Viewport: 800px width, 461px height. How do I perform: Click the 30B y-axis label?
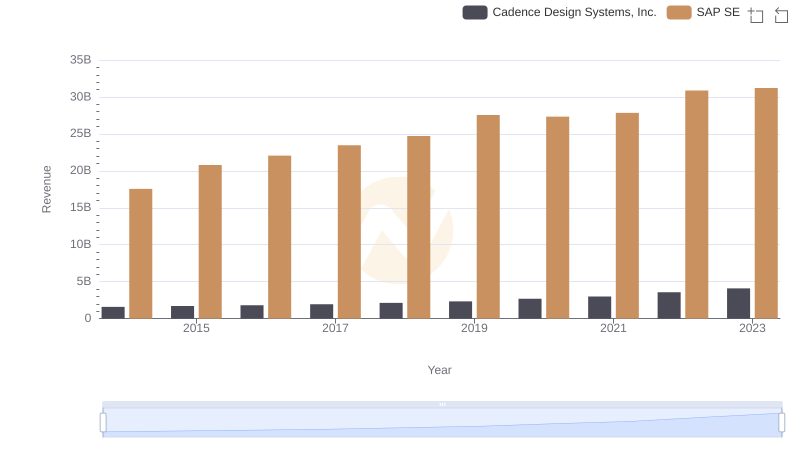81,97
